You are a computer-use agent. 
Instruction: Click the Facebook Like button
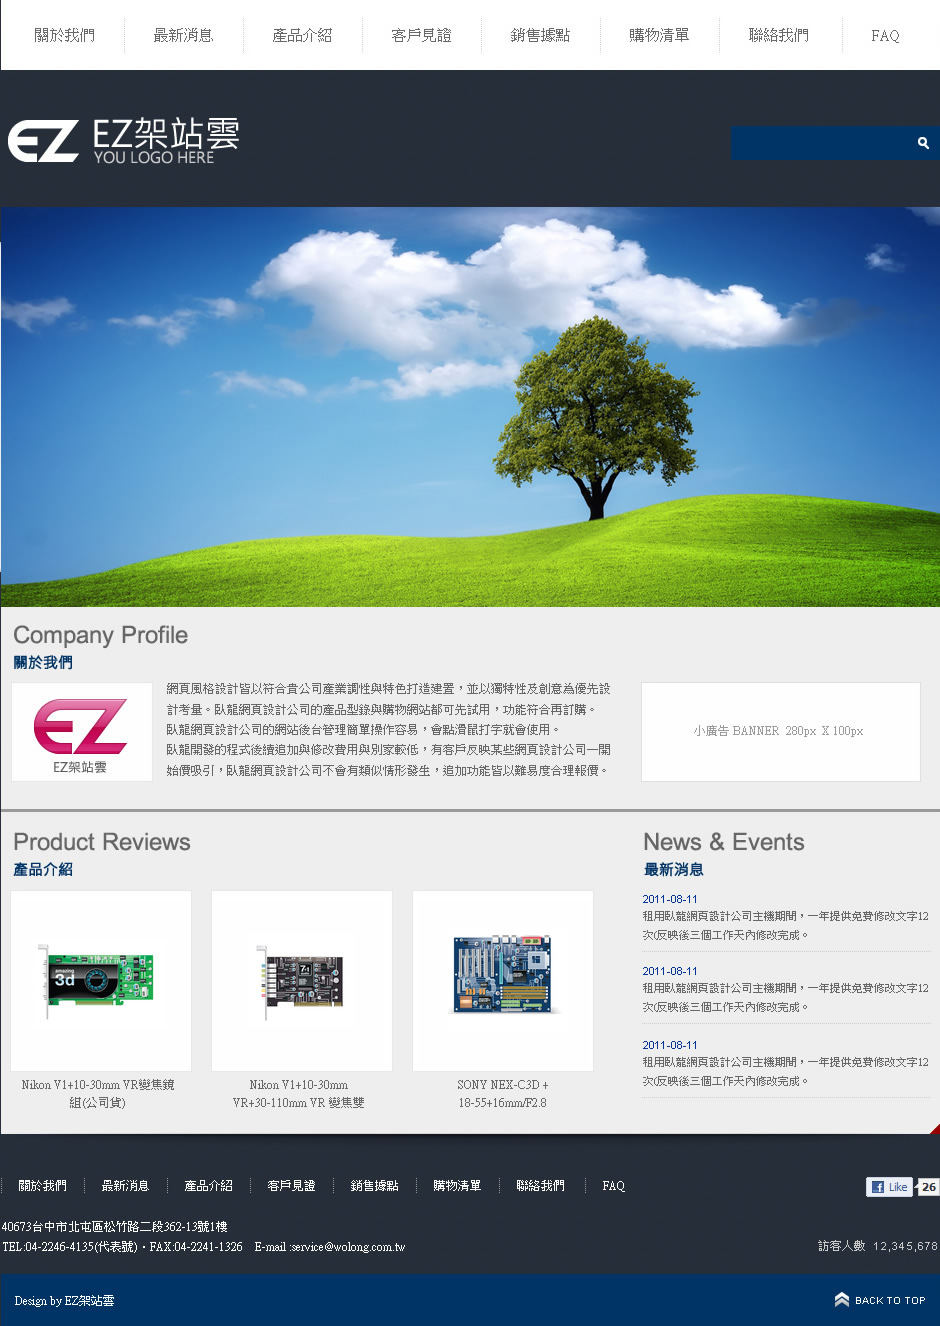pos(889,1187)
